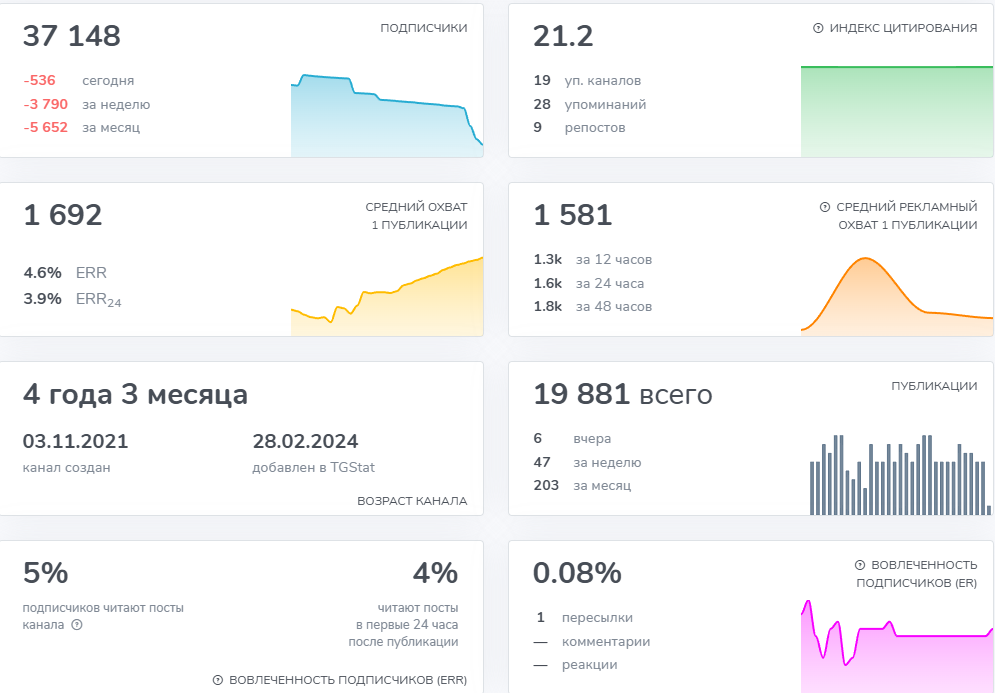Open the Подписчики card title

(x=423, y=29)
